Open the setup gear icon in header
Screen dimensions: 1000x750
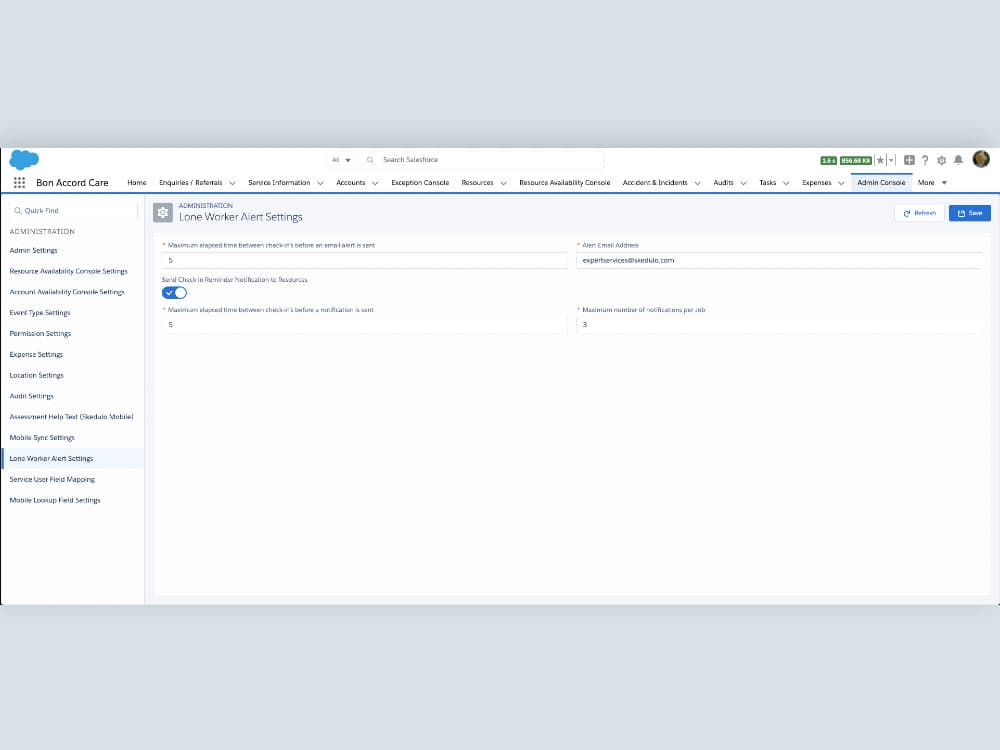[x=941, y=160]
